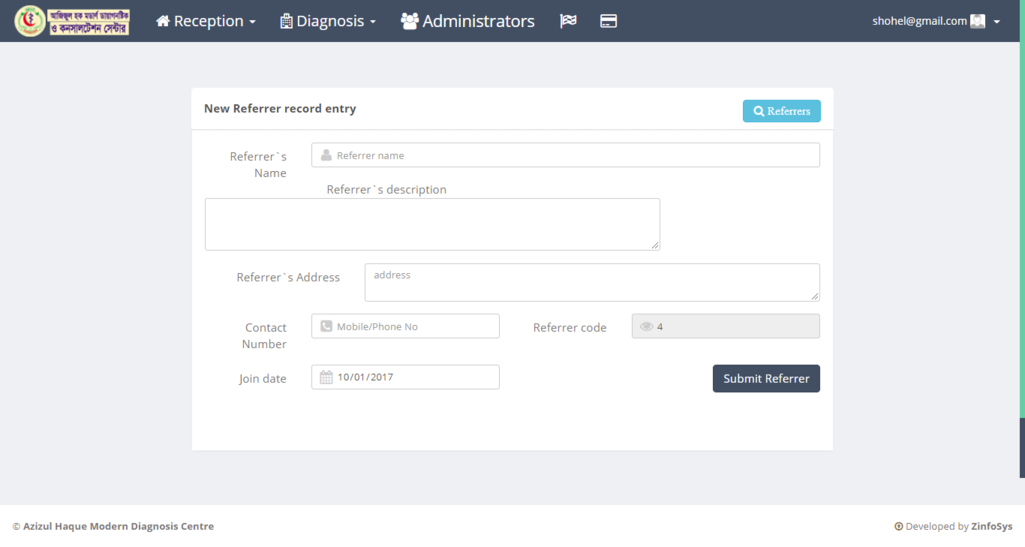The height and width of the screenshot is (547, 1025).
Task: Open the Reception dropdown menu
Action: 206,21
